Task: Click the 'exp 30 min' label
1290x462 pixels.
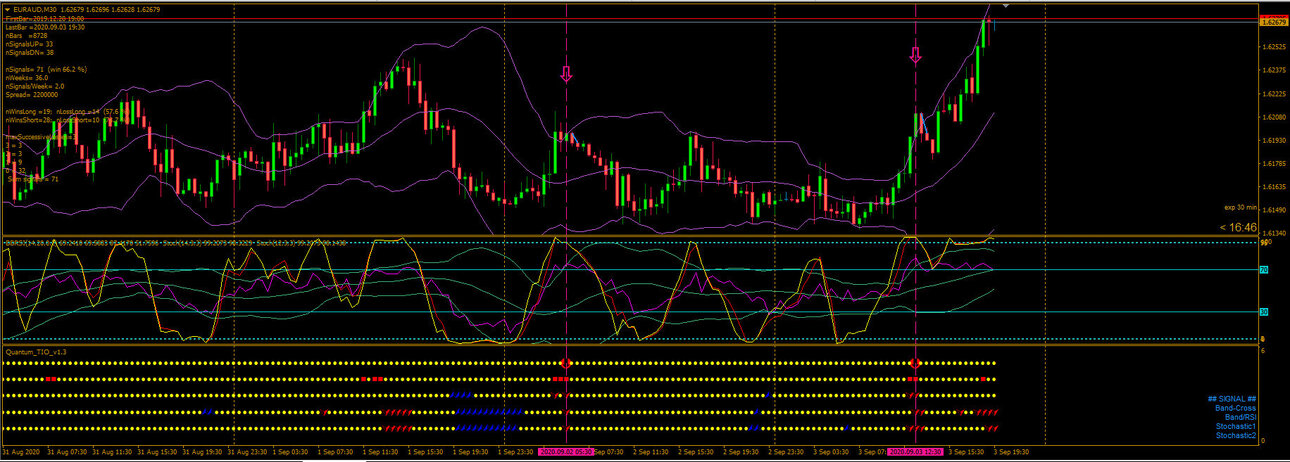Action: tap(1240, 207)
